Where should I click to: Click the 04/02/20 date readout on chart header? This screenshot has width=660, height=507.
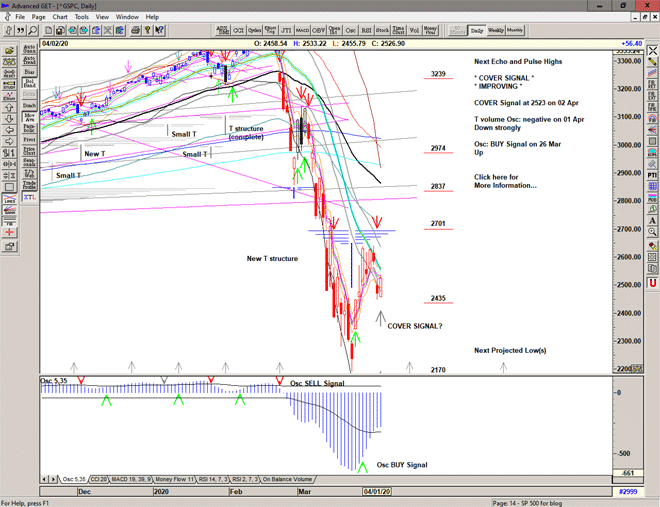point(55,43)
